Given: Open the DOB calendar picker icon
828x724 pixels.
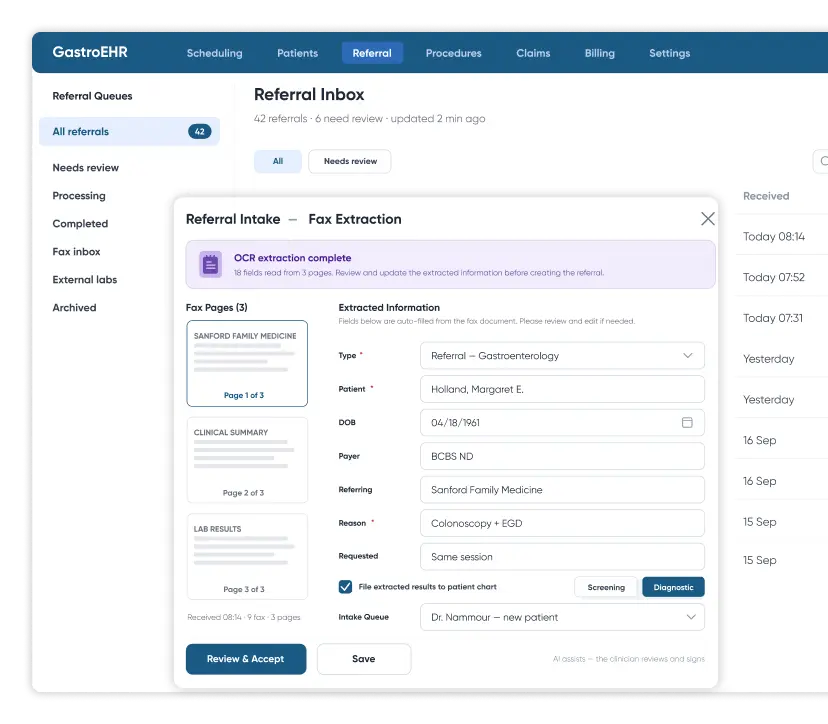Looking at the screenshot, I should click(x=687, y=422).
